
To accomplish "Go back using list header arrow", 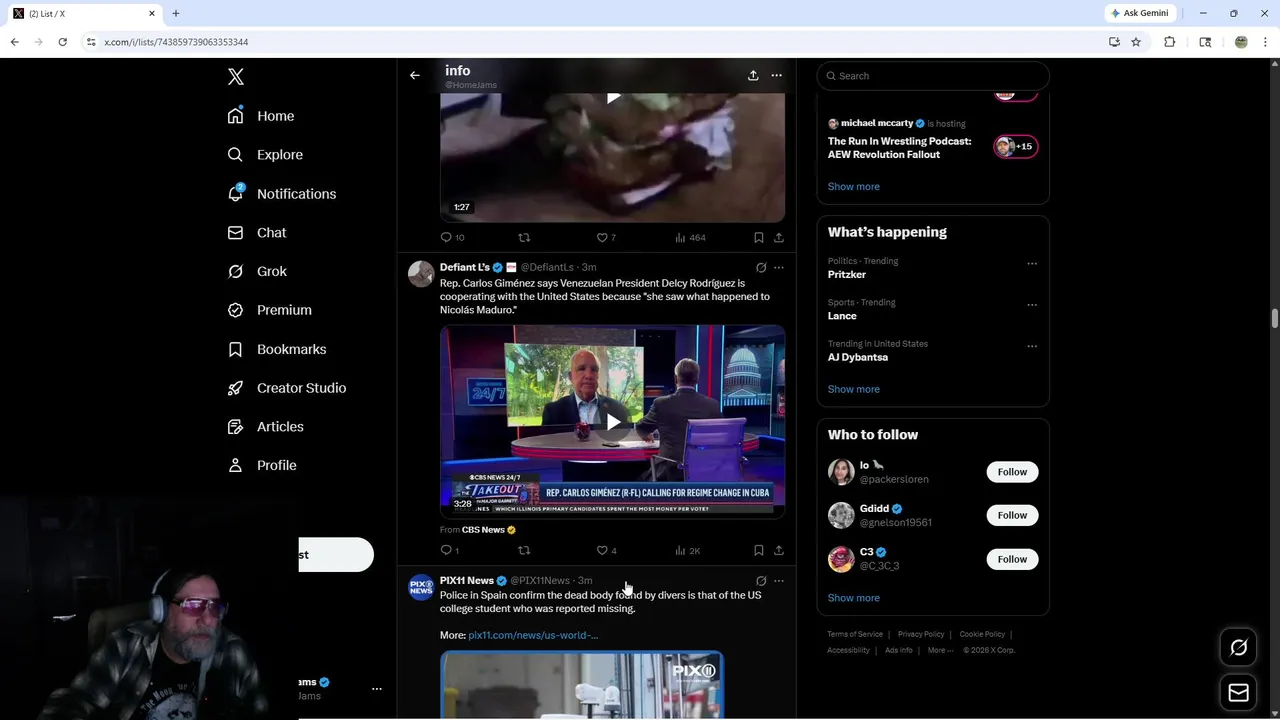I will tap(415, 75).
